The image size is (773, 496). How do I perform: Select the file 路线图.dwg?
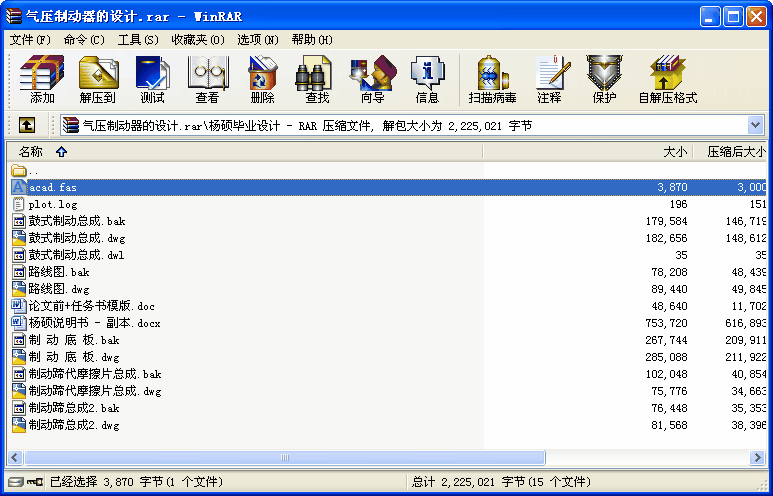click(x=59, y=289)
